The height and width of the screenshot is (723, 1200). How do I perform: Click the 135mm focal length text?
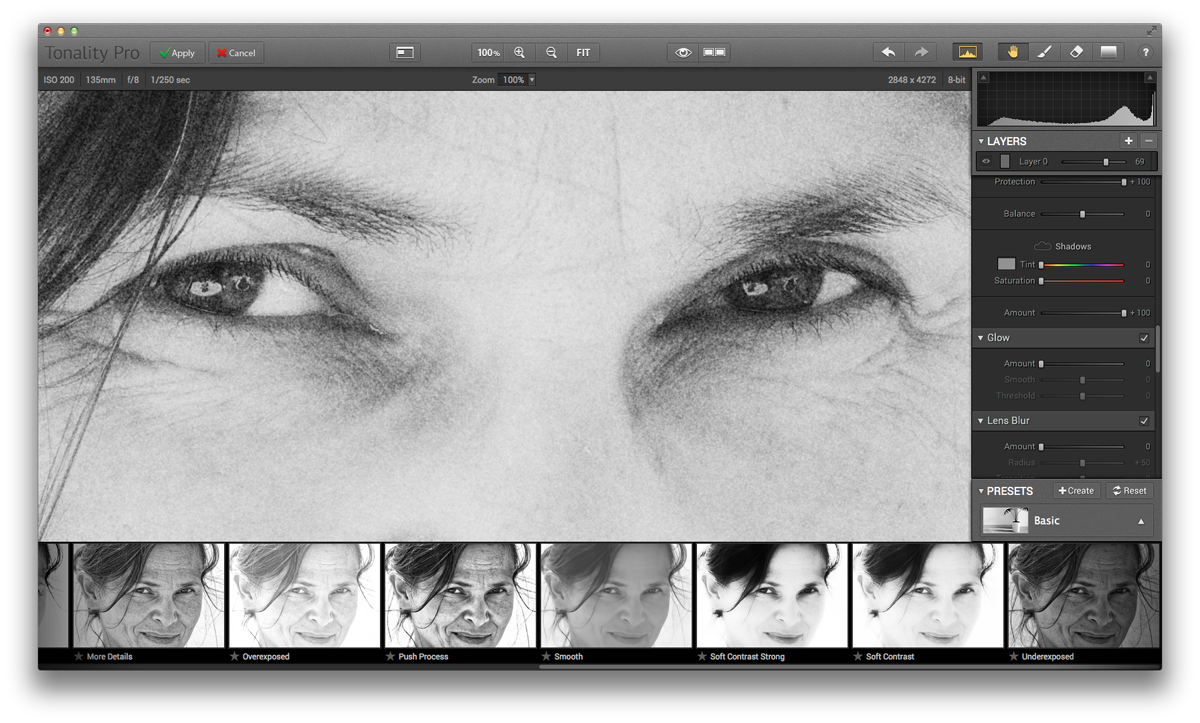pyautogui.click(x=100, y=79)
